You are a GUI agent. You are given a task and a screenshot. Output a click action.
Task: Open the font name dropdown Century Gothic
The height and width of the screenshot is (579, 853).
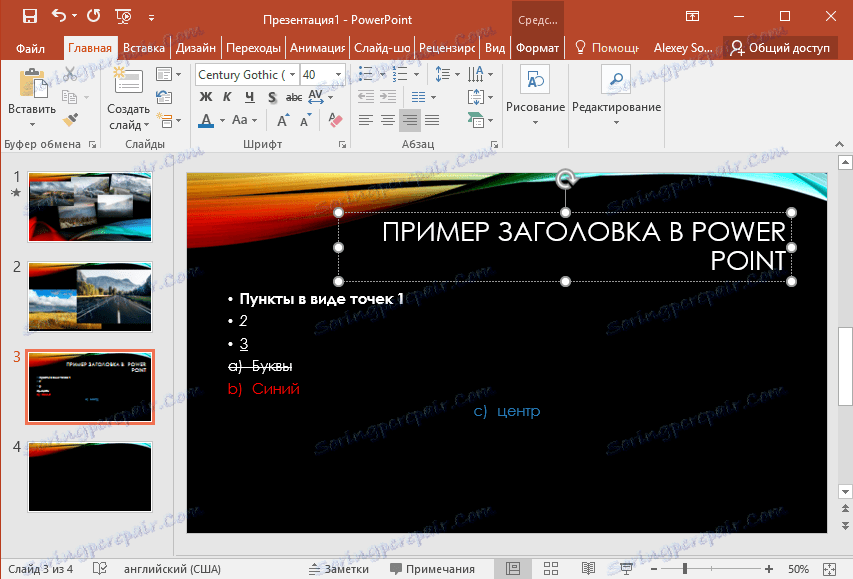point(246,74)
